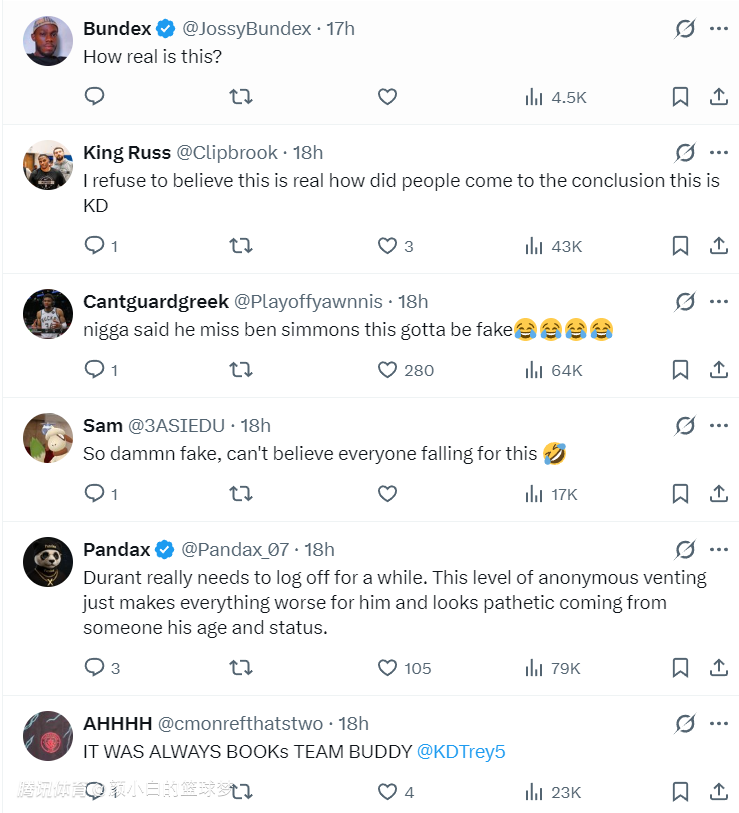Bookmark Bundex's tweet
This screenshot has height=813, width=739.
click(680, 97)
